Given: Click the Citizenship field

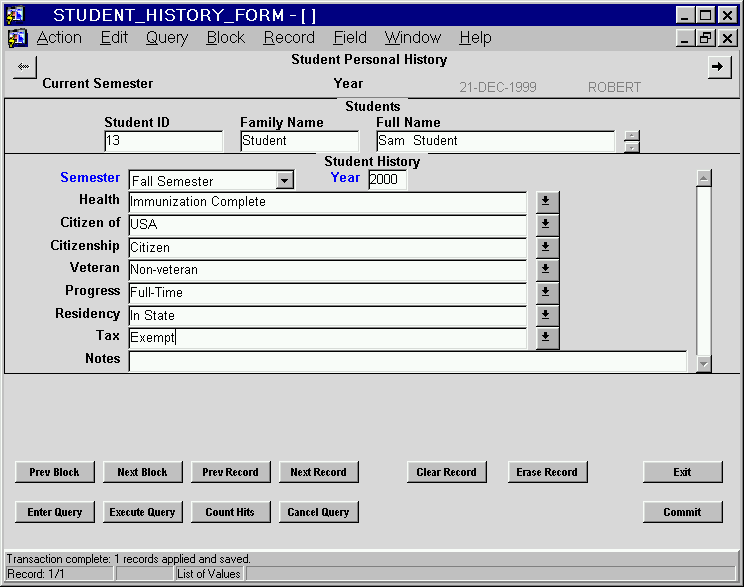Looking at the screenshot, I should tap(327, 248).
